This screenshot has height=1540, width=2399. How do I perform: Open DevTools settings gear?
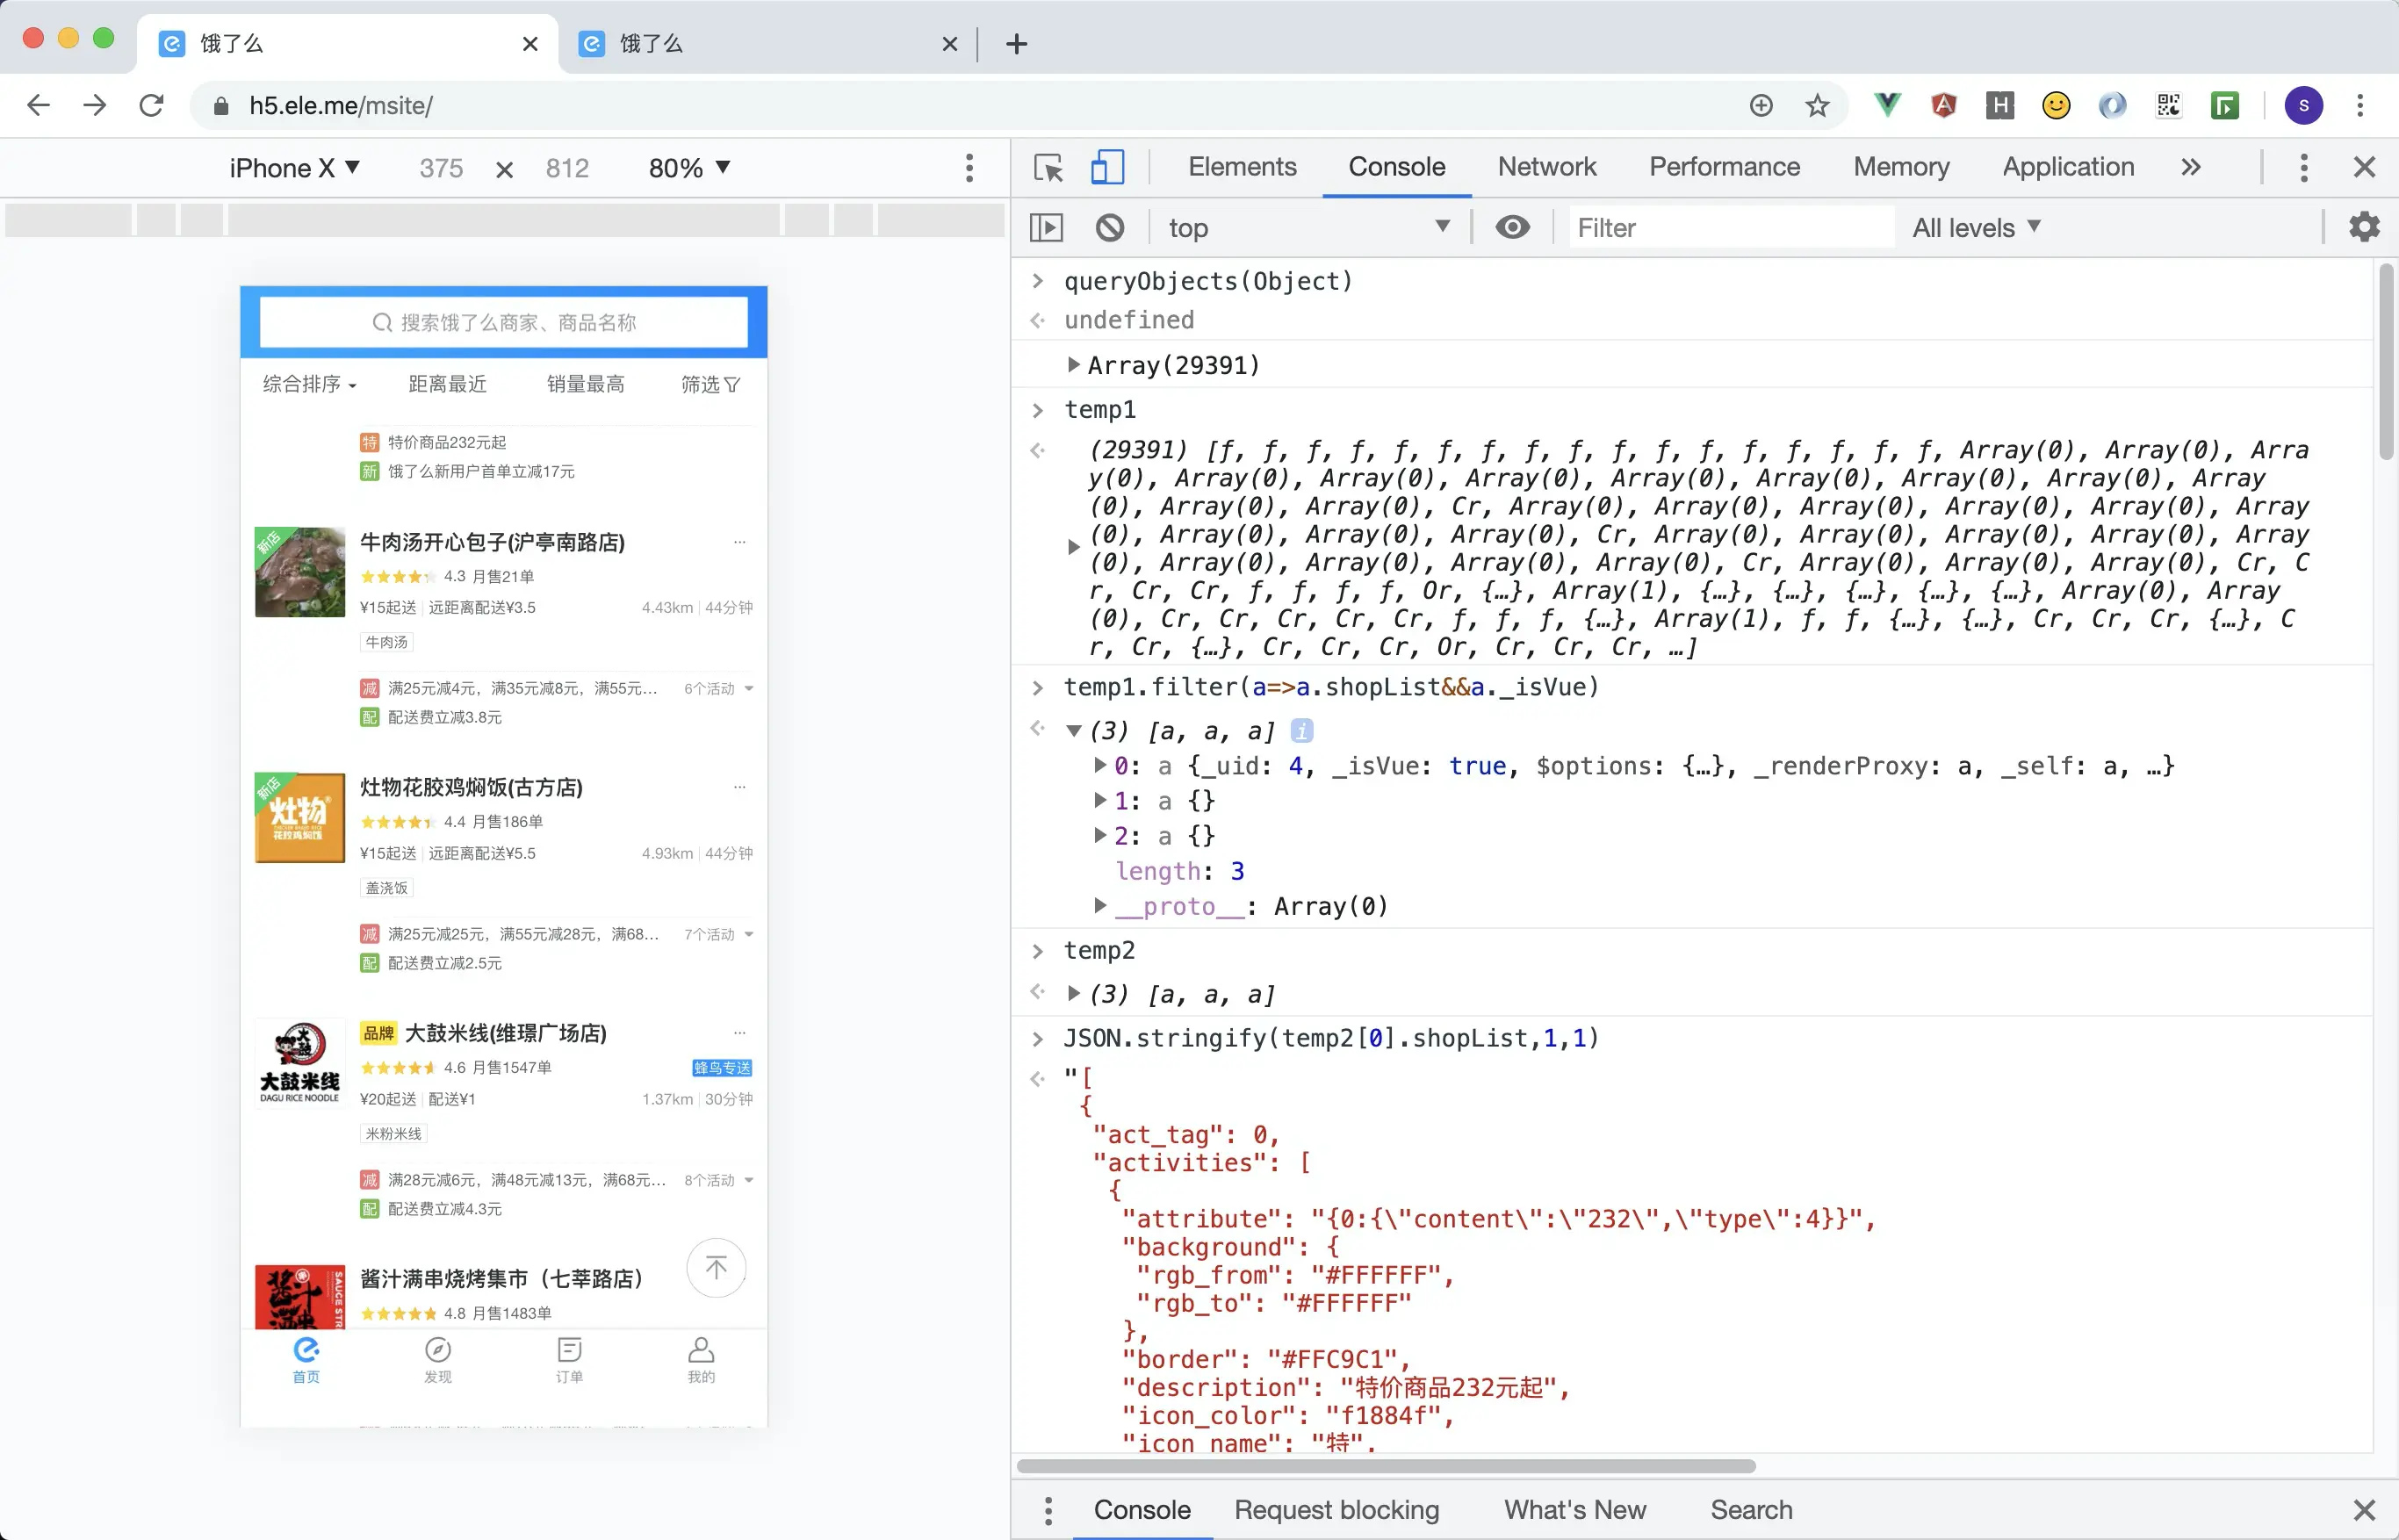[2363, 226]
